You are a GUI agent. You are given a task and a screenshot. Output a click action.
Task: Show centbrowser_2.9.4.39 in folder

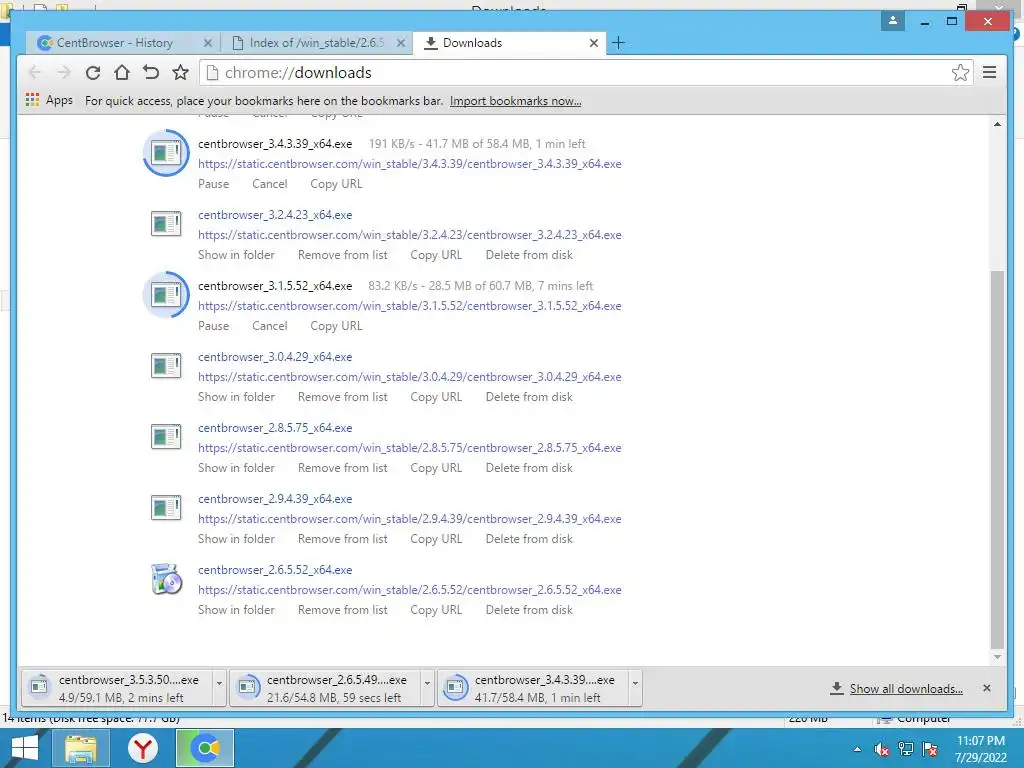pyautogui.click(x=236, y=539)
